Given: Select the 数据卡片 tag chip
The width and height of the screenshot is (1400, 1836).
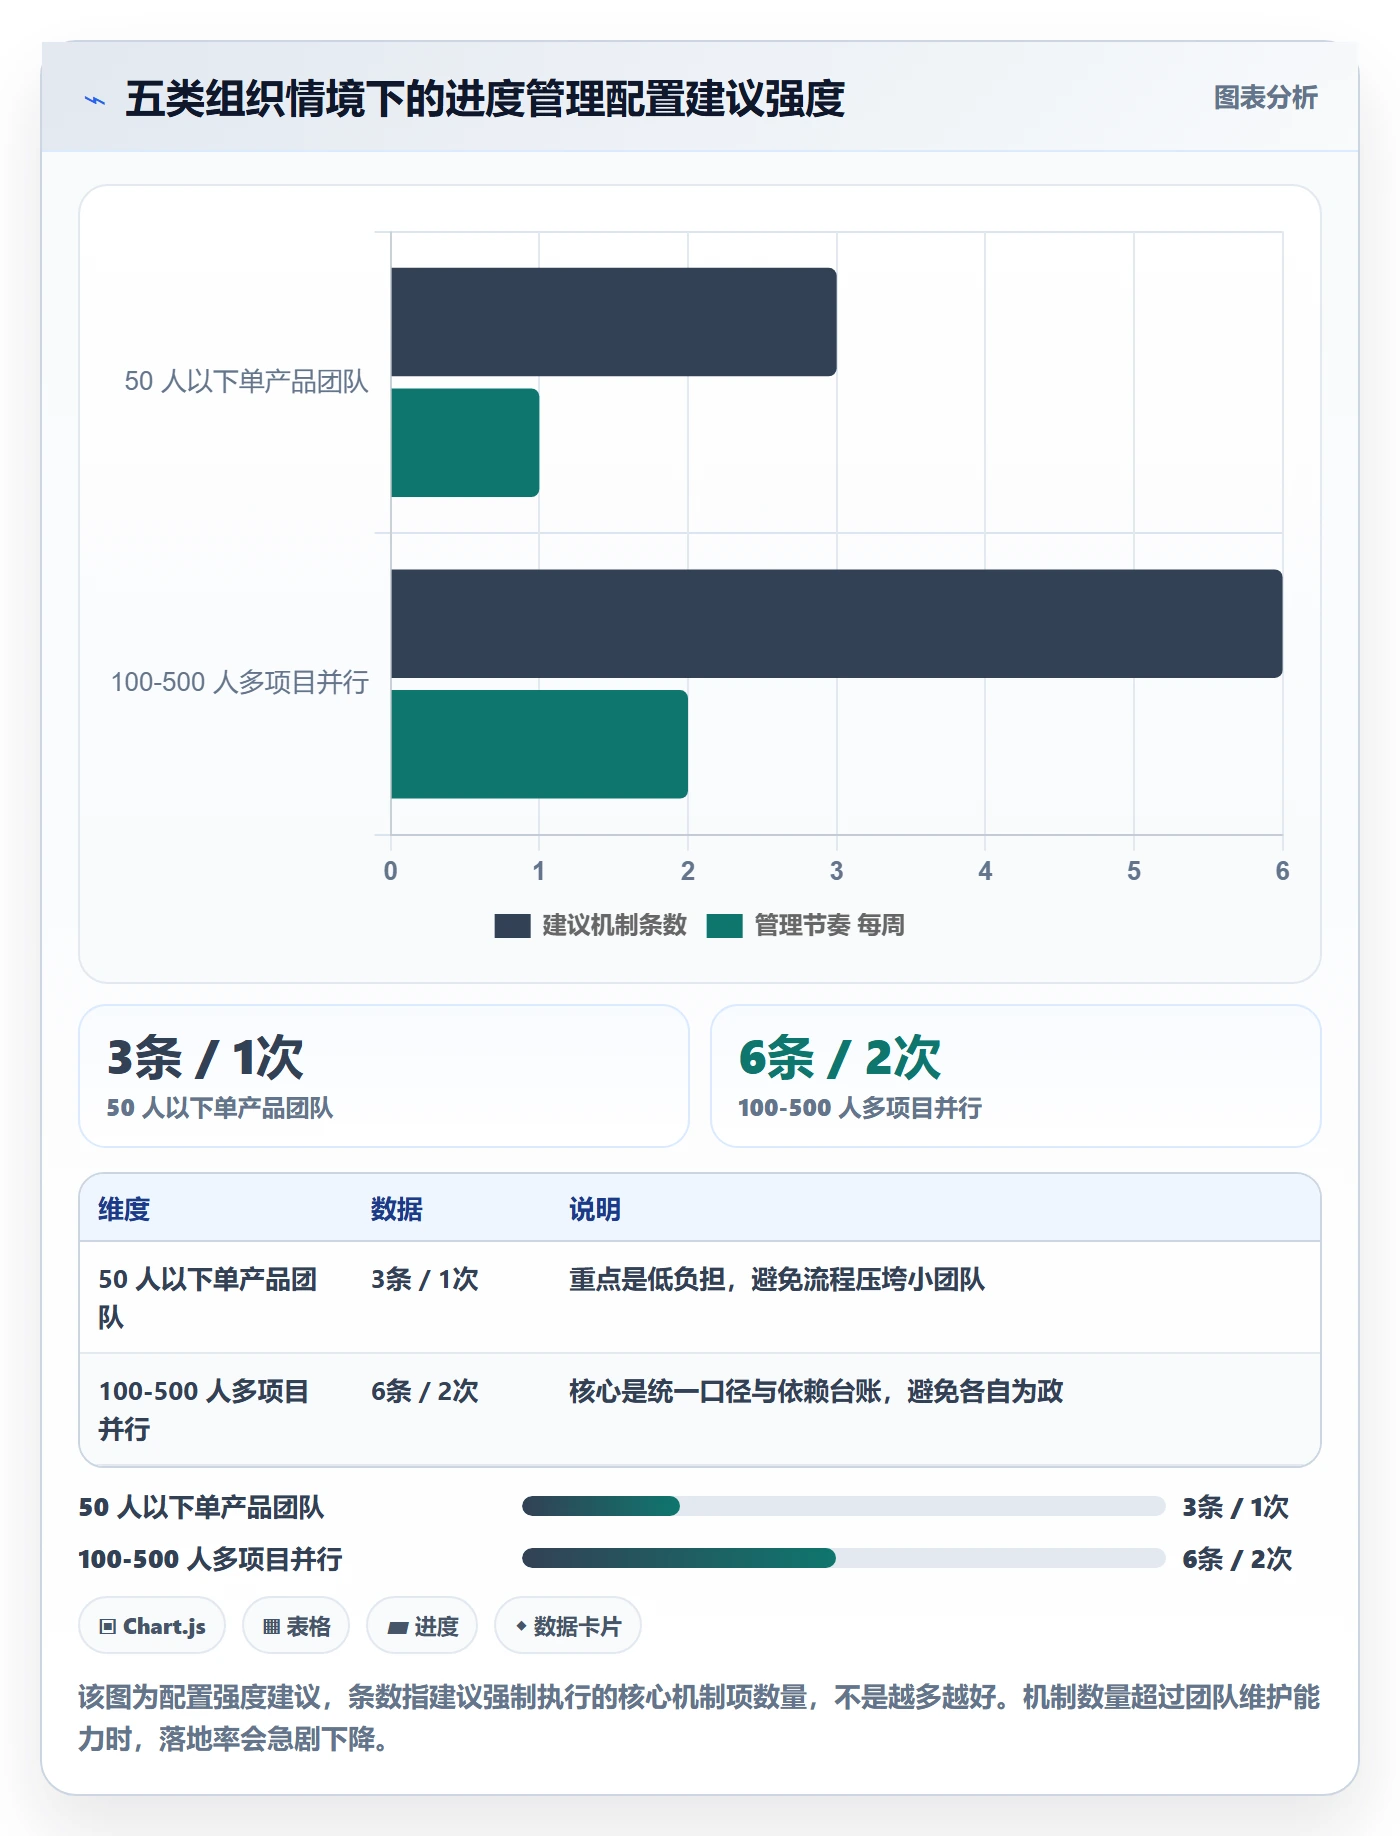Looking at the screenshot, I should click(568, 1626).
